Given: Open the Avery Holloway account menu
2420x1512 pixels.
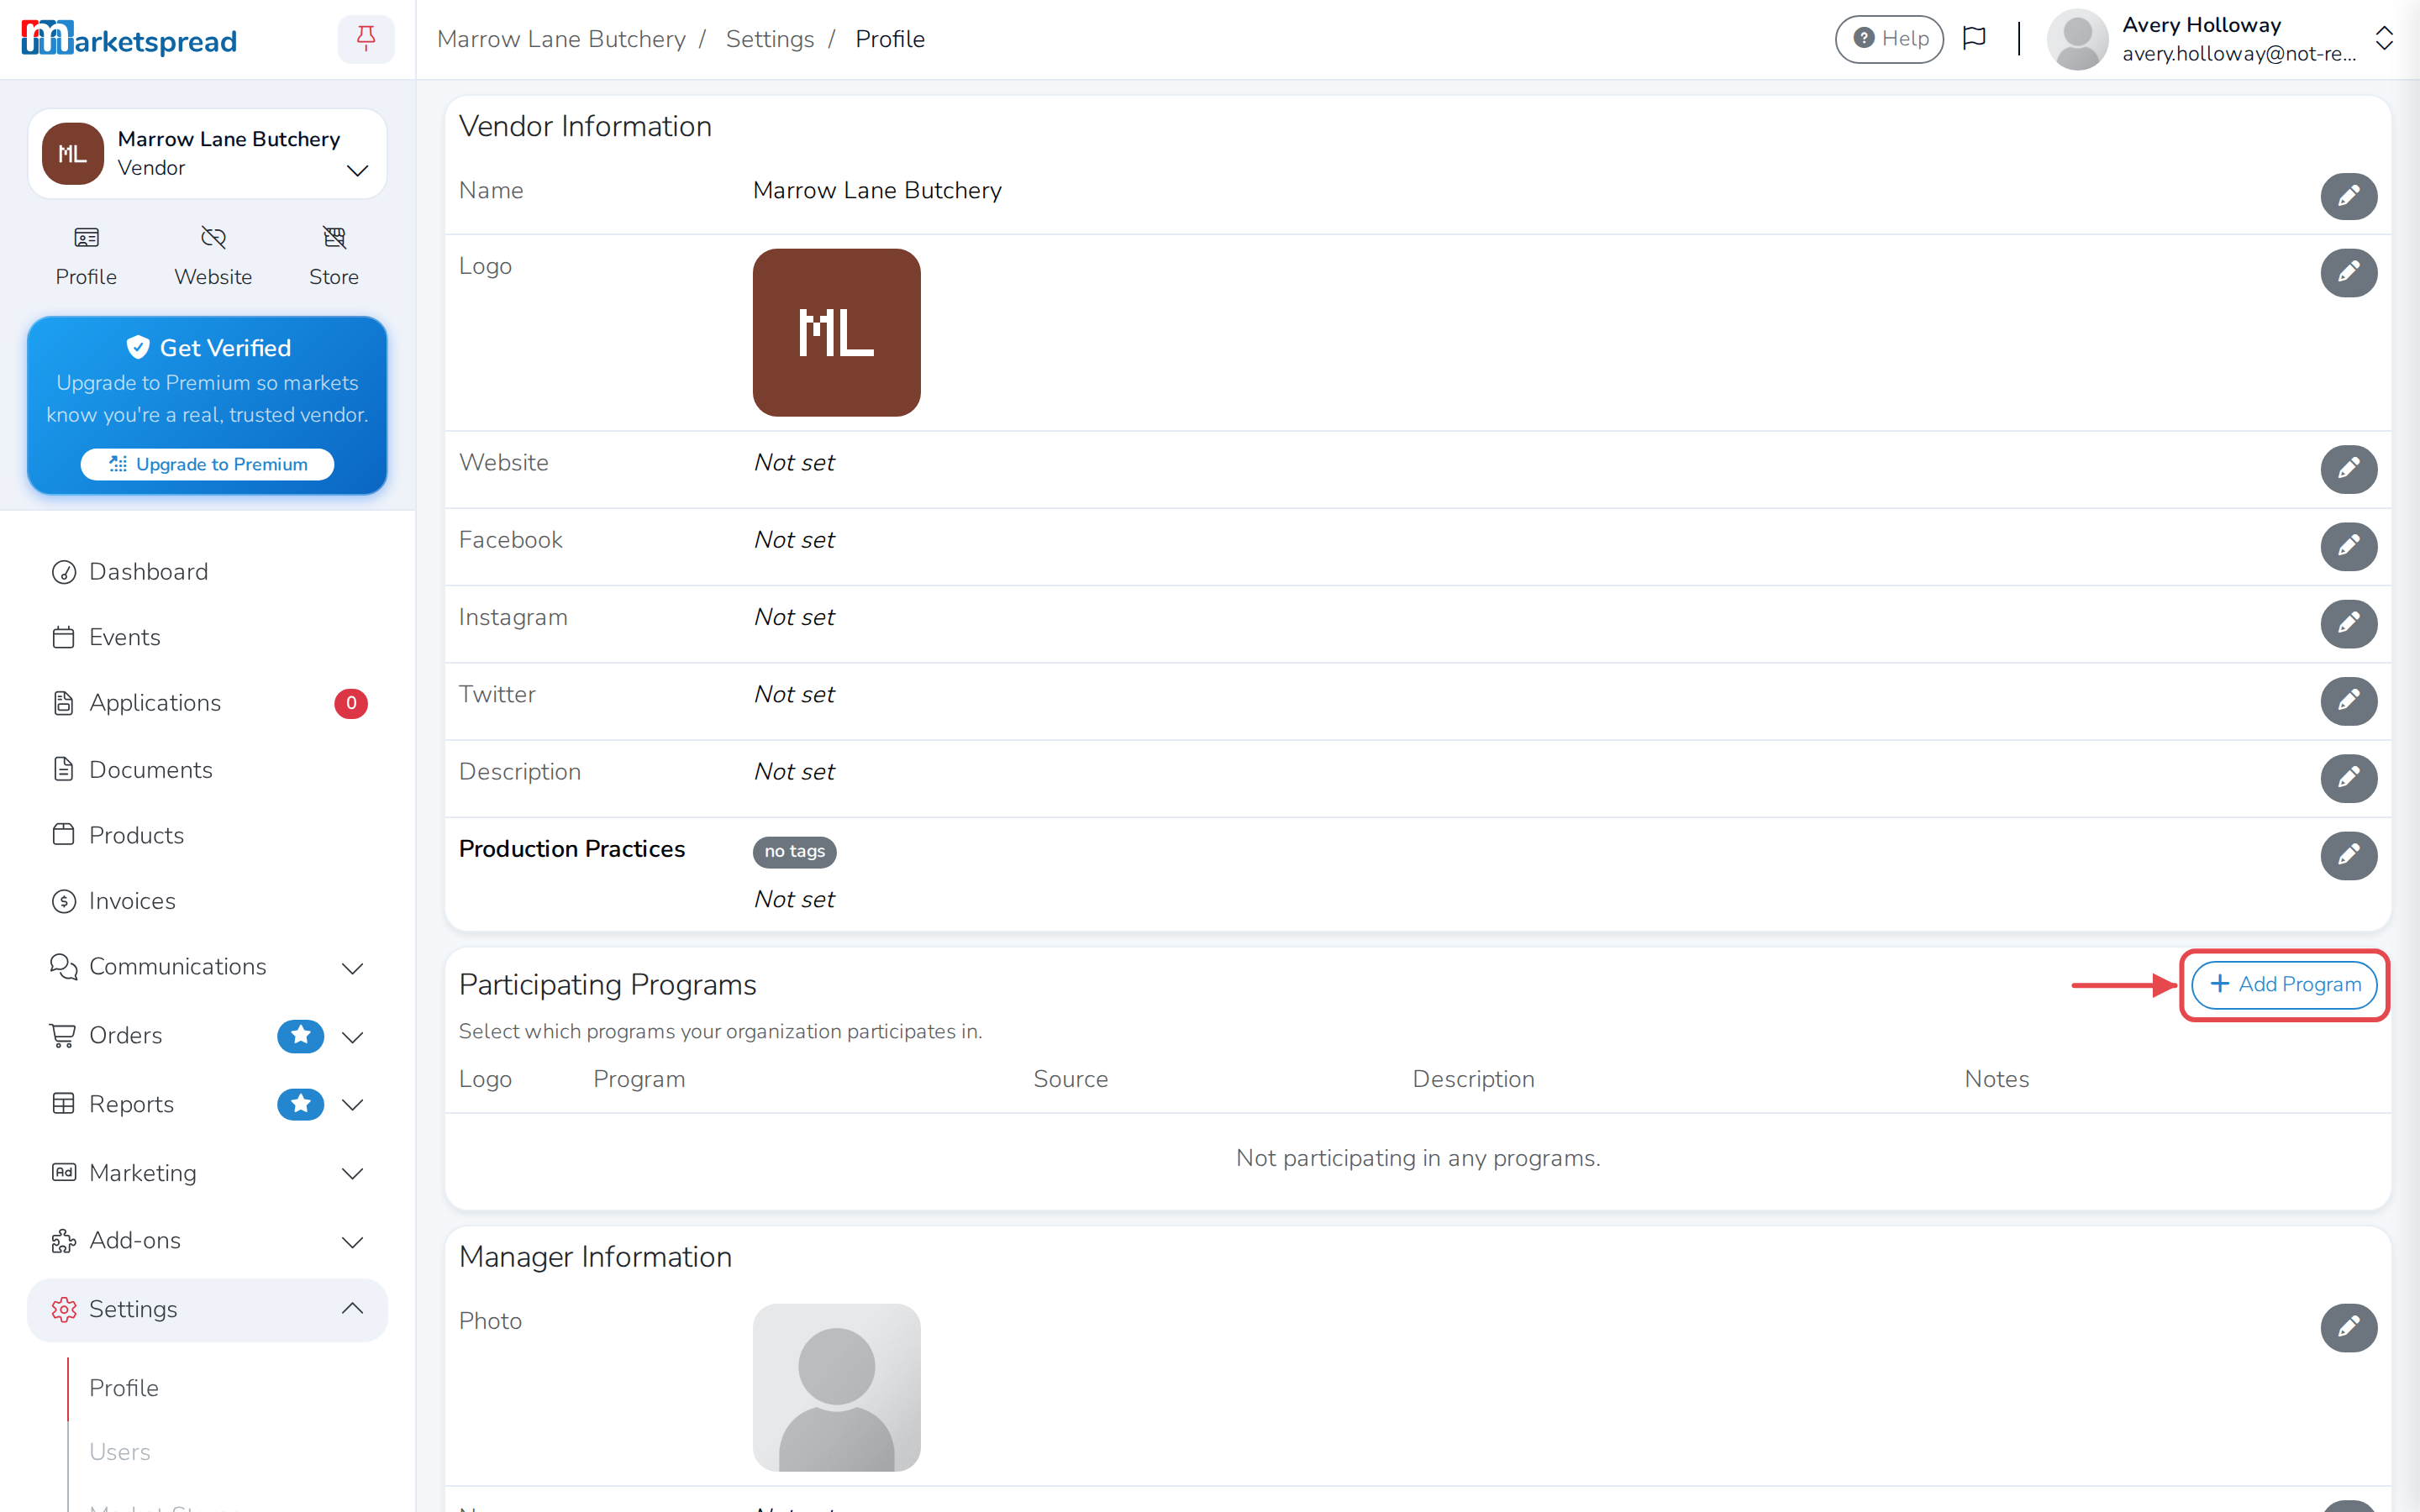Looking at the screenshot, I should point(2221,39).
